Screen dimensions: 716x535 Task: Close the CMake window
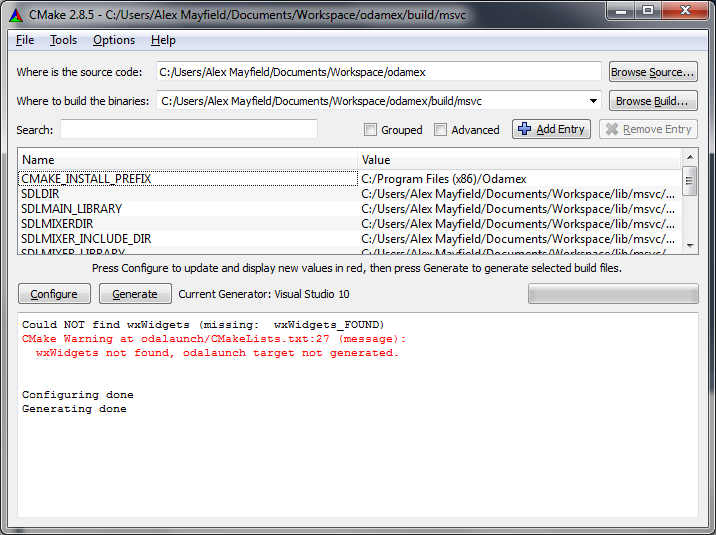click(x=685, y=11)
